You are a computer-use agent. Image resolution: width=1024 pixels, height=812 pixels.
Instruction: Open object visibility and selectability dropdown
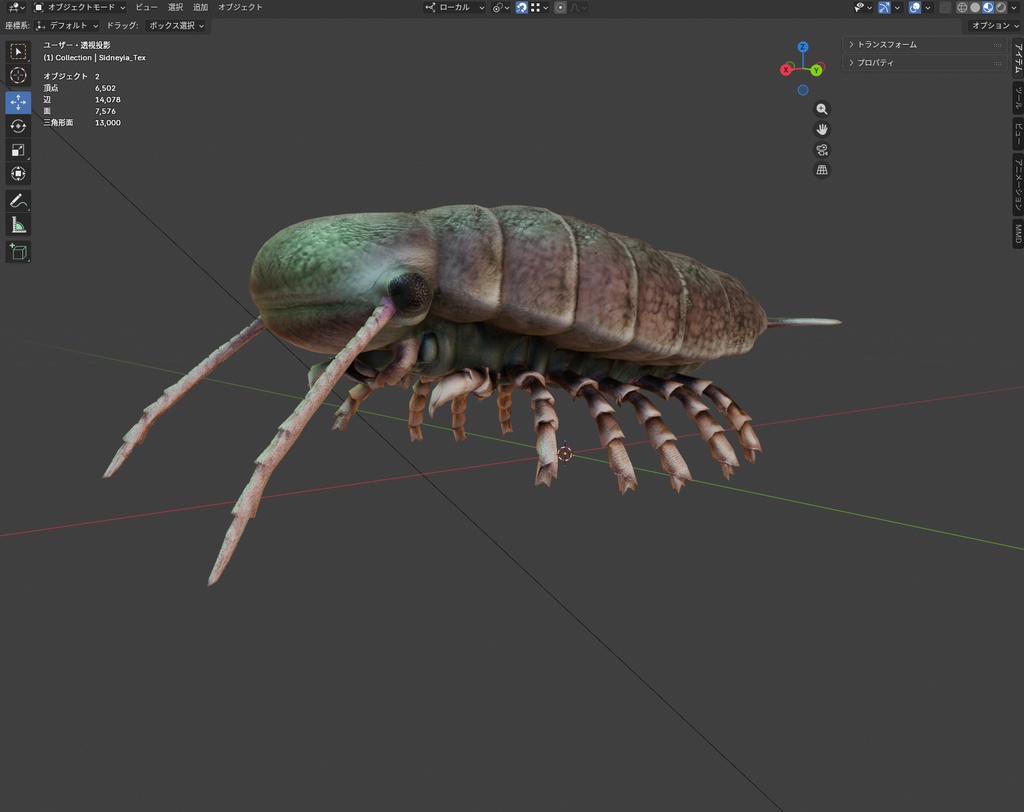pos(863,8)
